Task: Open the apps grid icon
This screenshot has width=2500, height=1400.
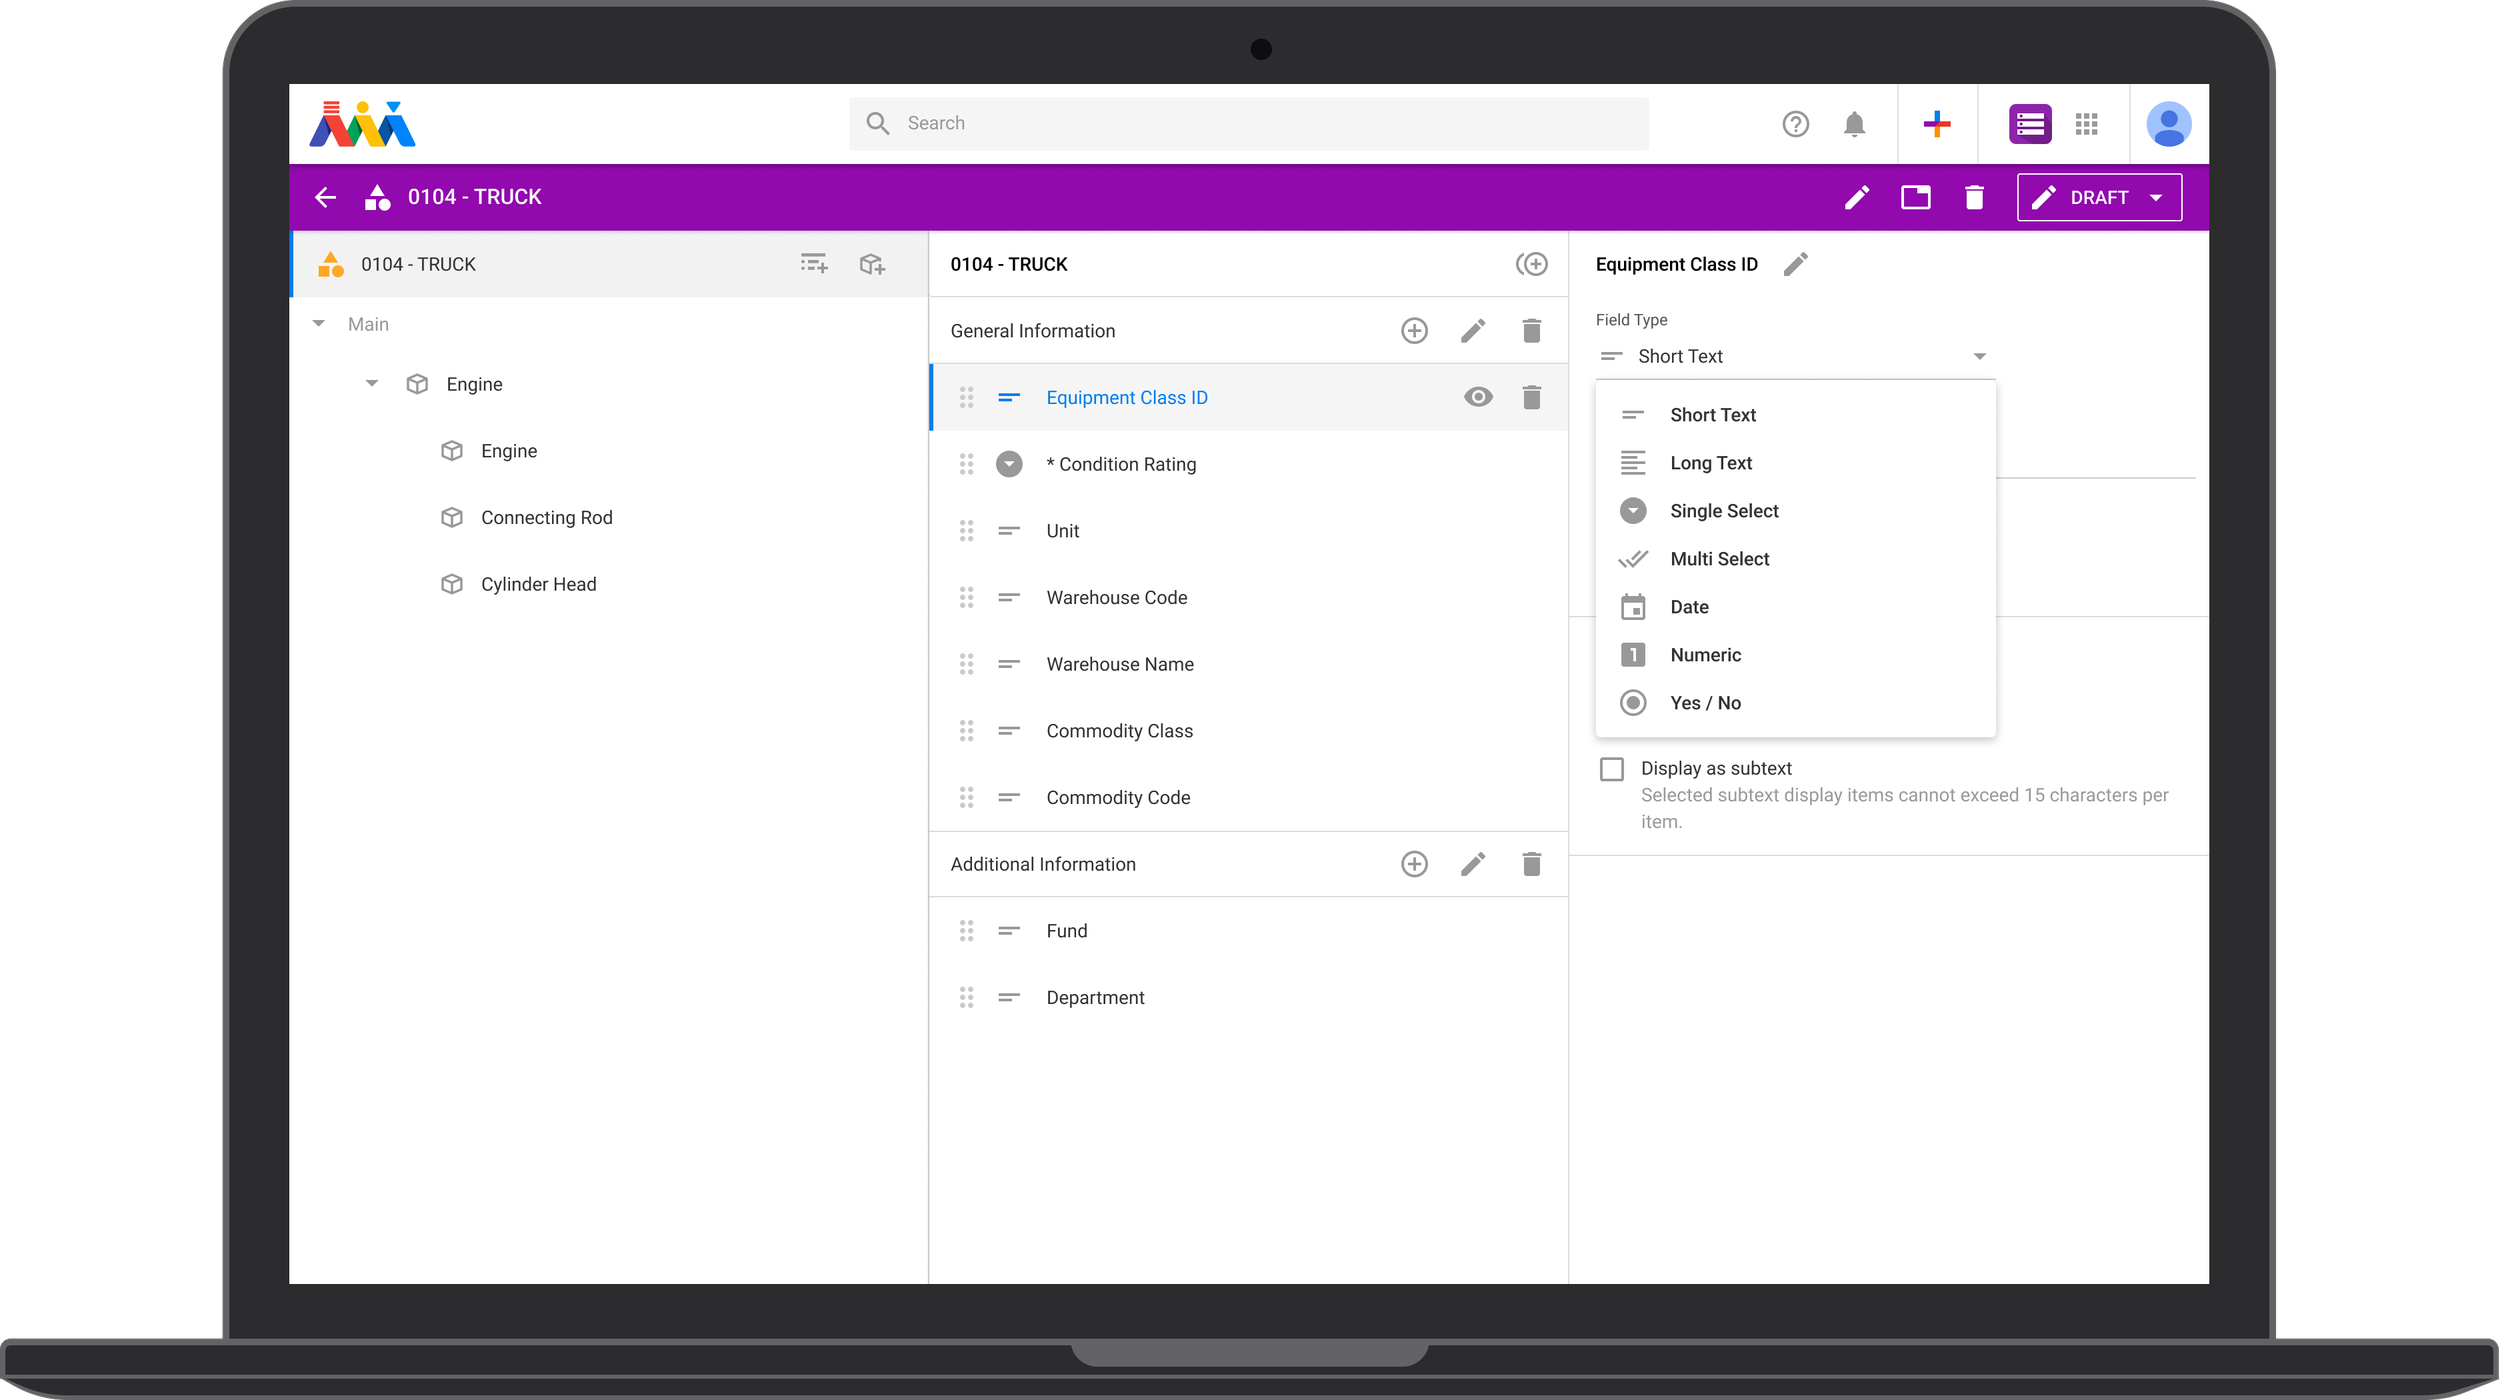Action: tap(2086, 124)
